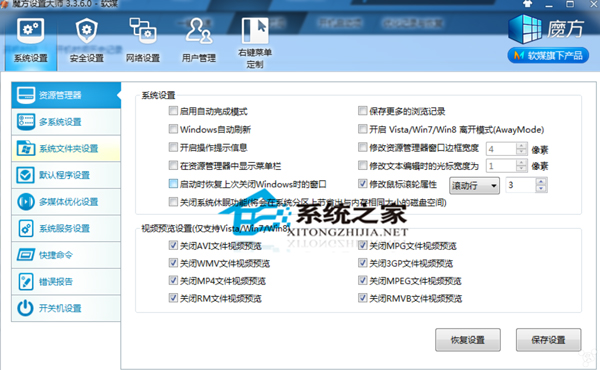Uncheck 关闭3GP文件视频预览
This screenshot has width=600, height=370.
coord(362,263)
